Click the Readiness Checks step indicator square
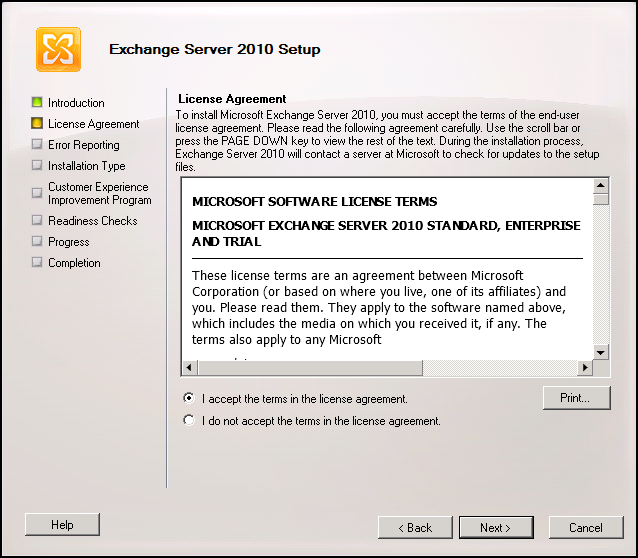 click(37, 220)
